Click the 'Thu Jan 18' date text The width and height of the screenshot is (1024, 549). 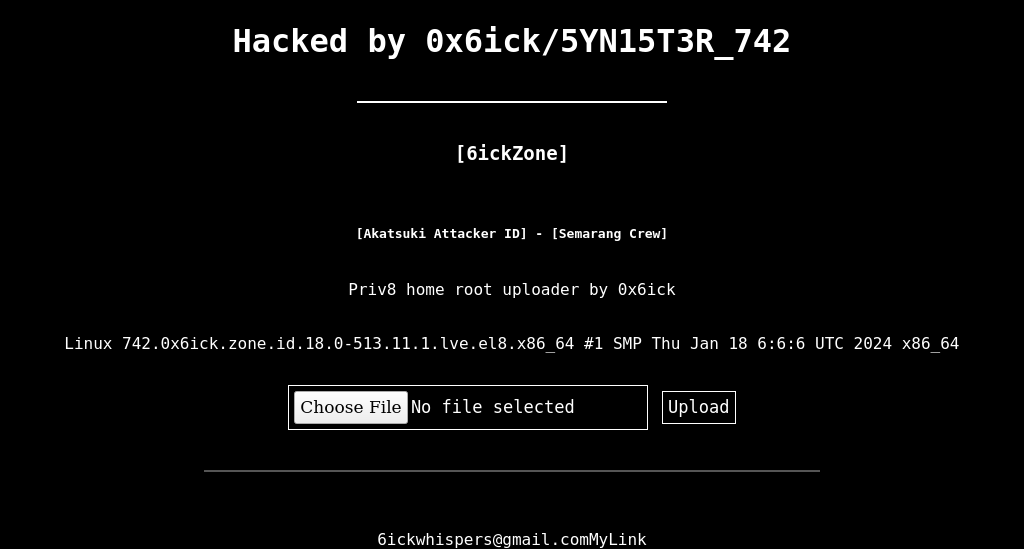[x=699, y=344]
